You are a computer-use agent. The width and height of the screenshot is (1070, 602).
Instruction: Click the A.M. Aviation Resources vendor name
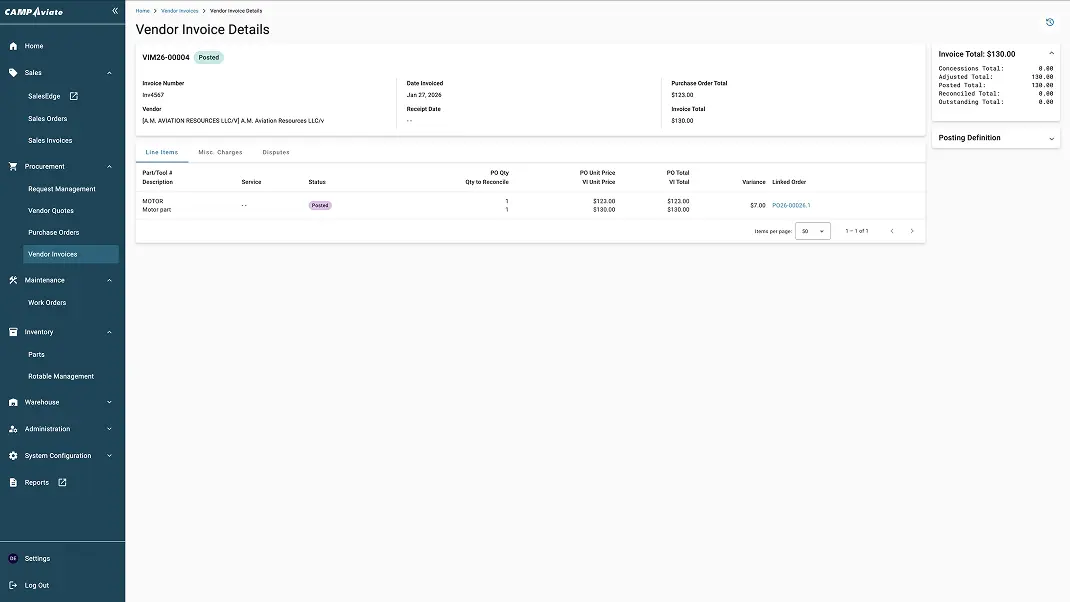coord(233,121)
